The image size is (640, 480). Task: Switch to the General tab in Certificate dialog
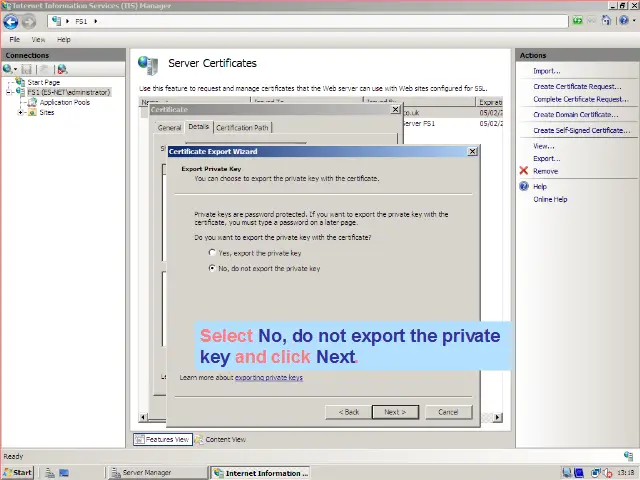[169, 128]
